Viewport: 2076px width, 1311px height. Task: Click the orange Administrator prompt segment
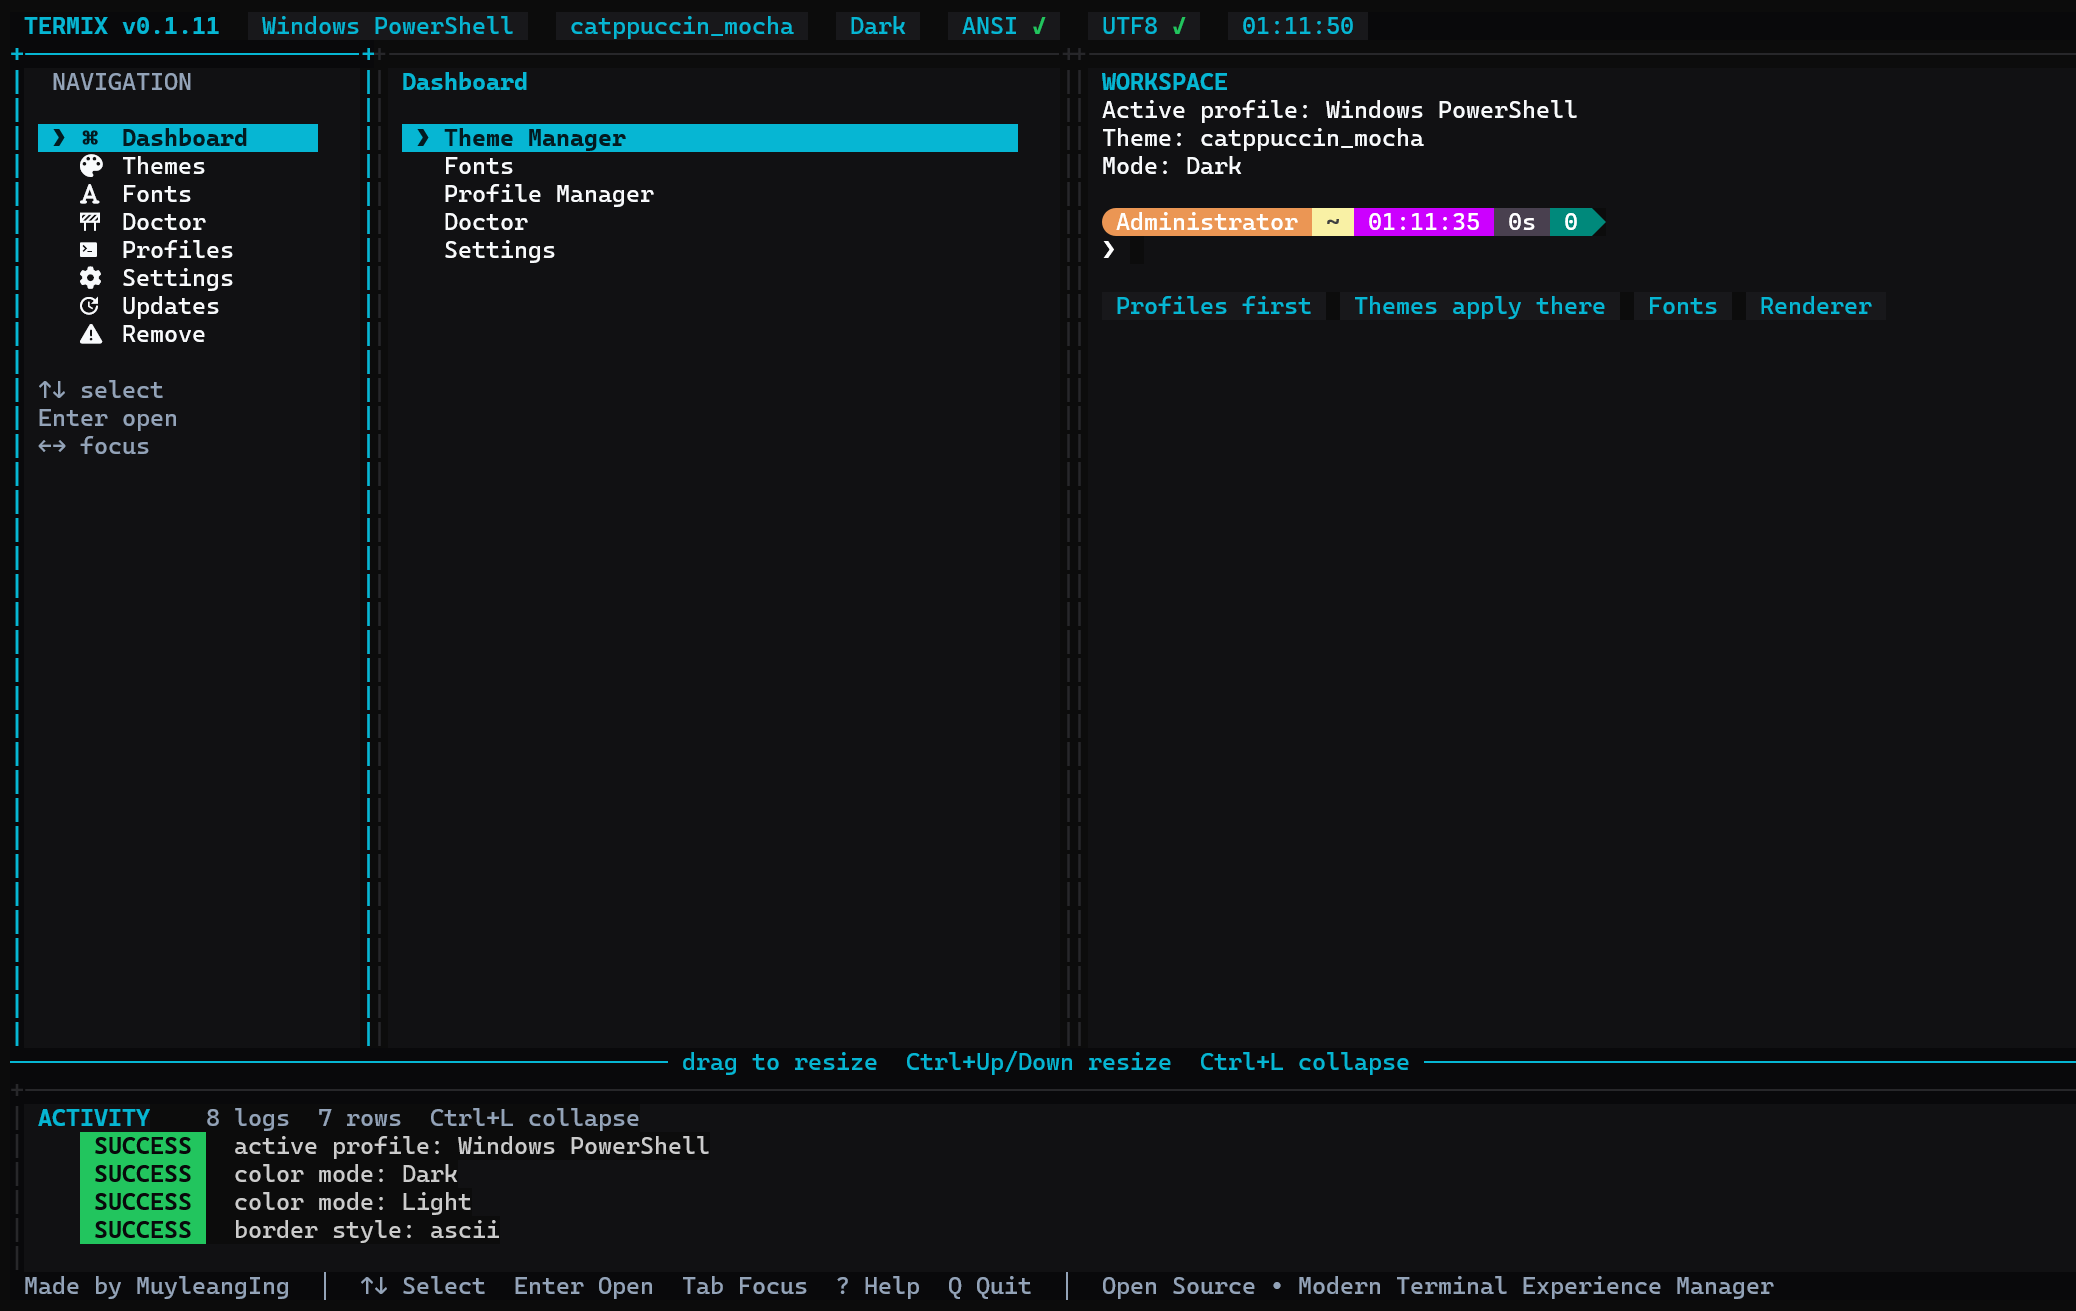pyautogui.click(x=1207, y=222)
